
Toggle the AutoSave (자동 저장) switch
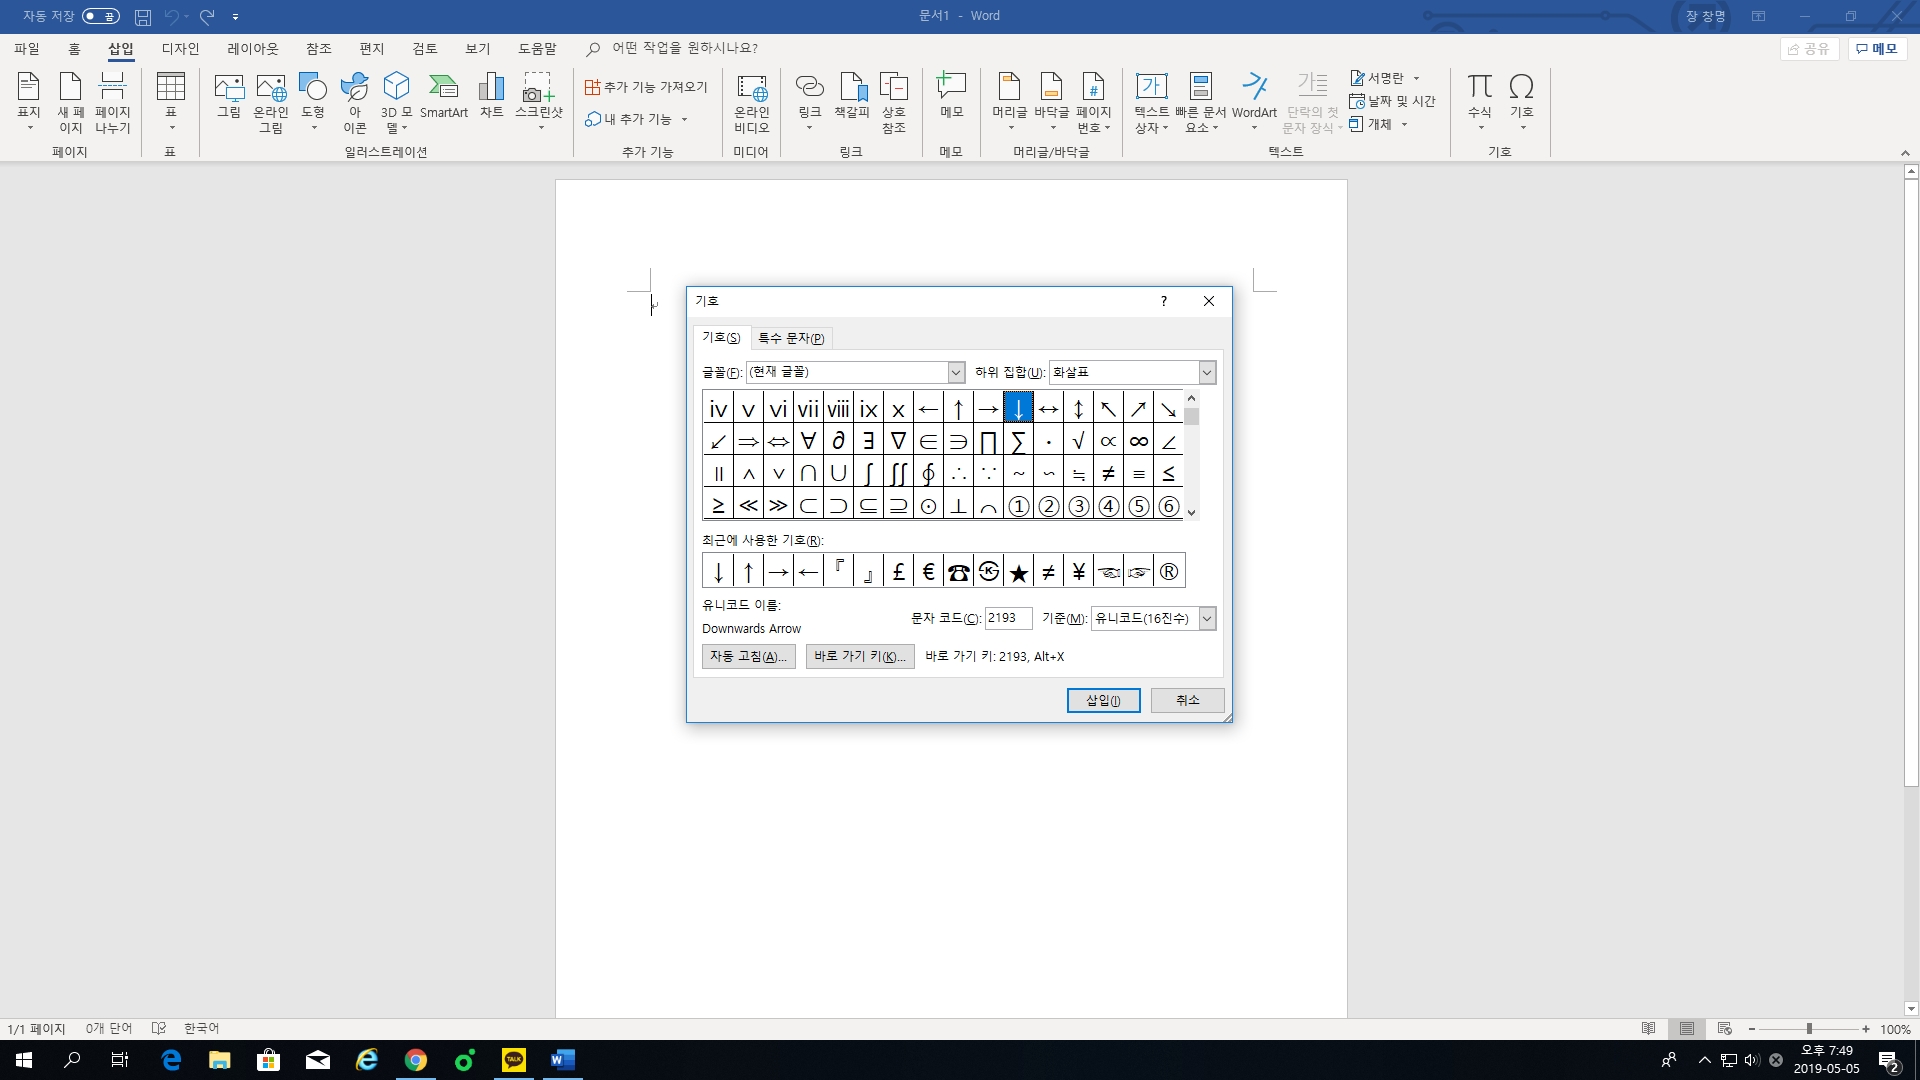click(101, 16)
